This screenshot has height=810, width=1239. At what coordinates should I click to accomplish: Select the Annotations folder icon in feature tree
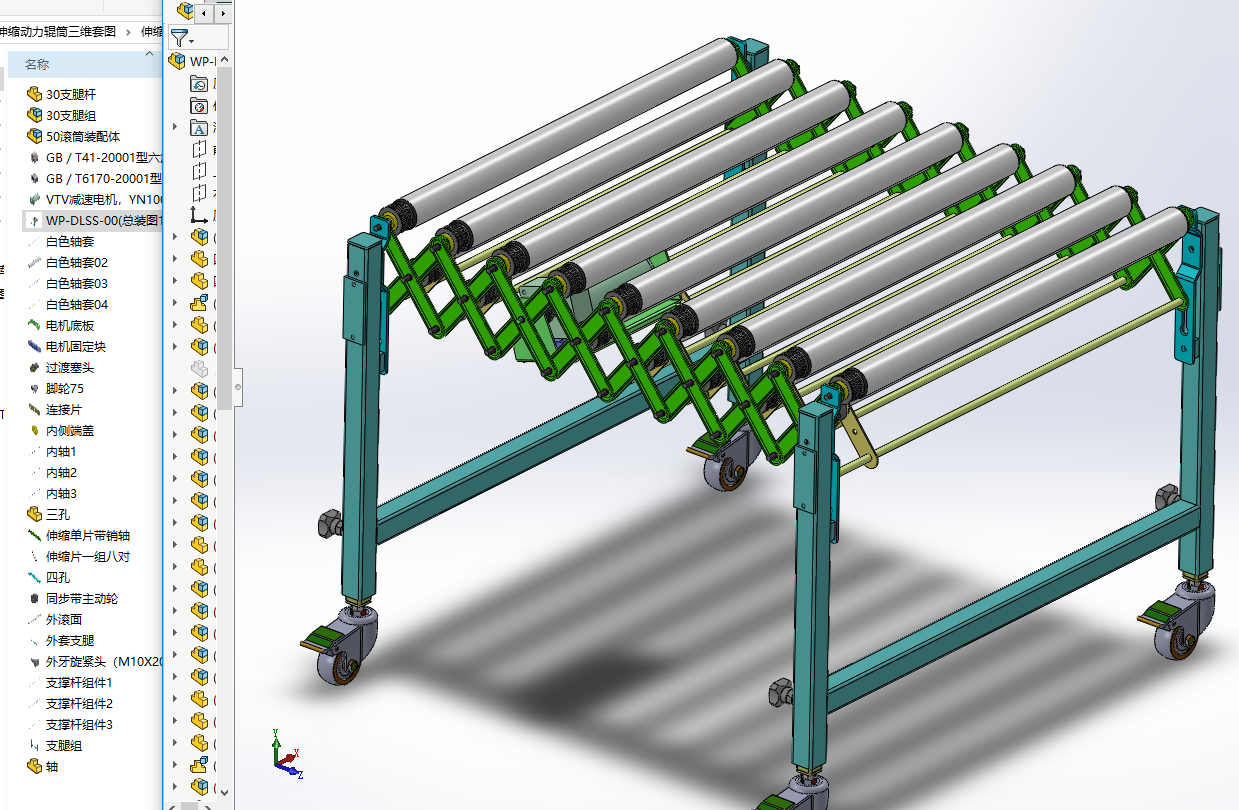click(199, 128)
